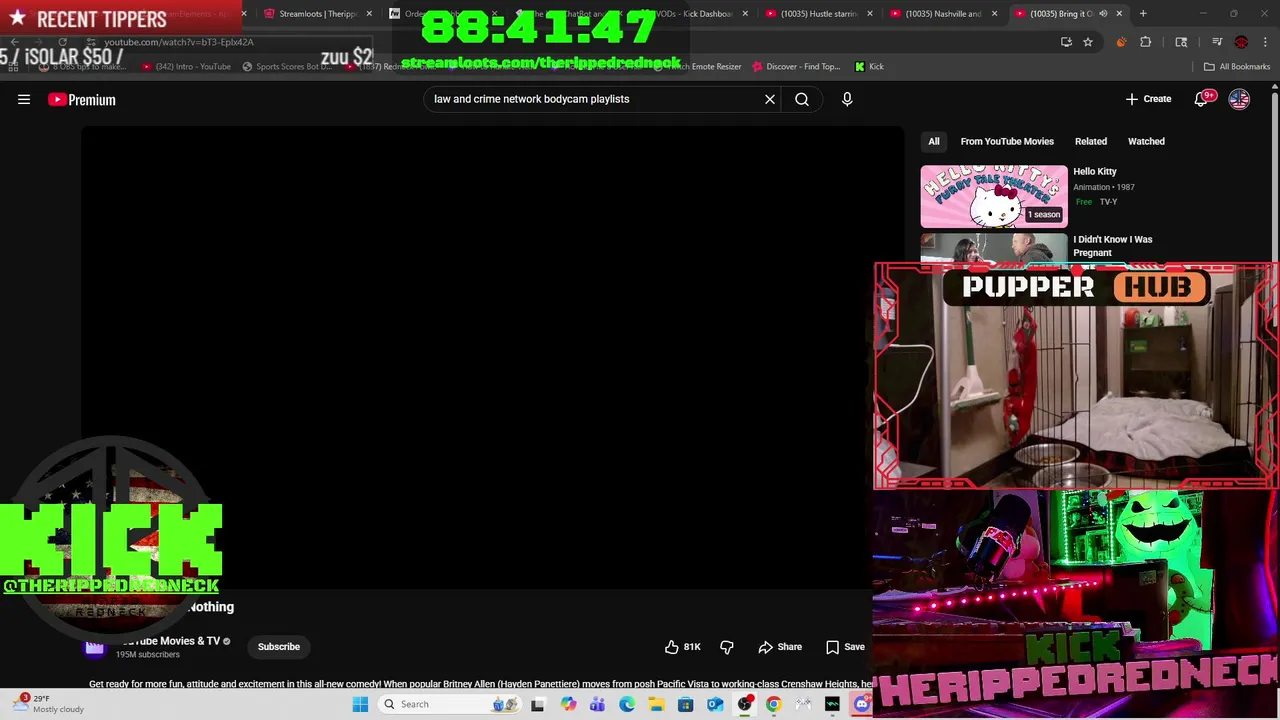
Task: Open the Create upload menu
Action: [1148, 99]
